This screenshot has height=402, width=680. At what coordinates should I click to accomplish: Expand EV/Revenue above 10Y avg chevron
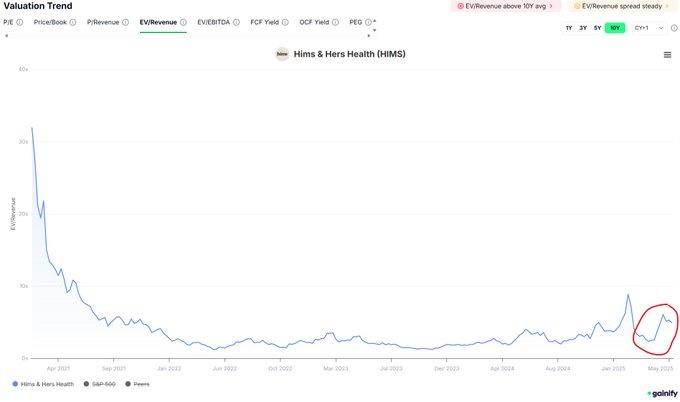click(551, 6)
